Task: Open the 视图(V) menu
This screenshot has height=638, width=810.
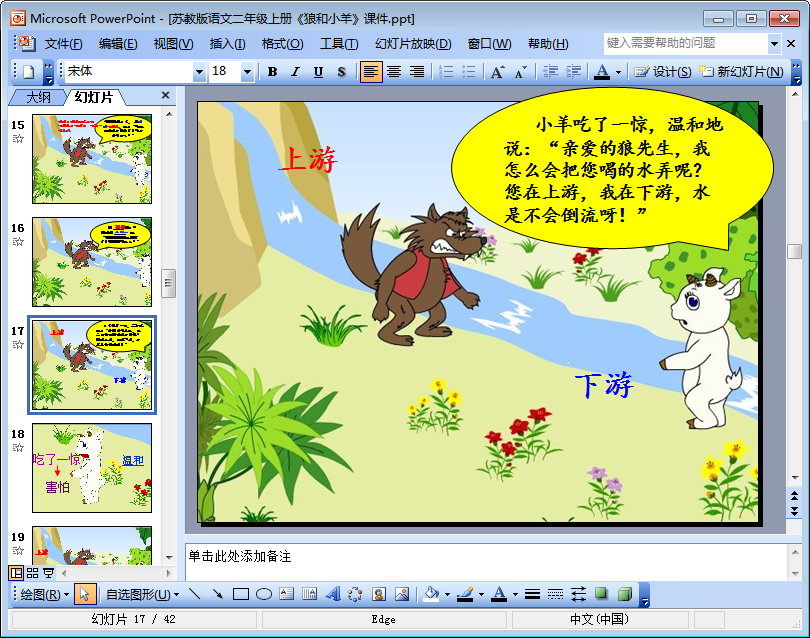Action: tap(173, 44)
